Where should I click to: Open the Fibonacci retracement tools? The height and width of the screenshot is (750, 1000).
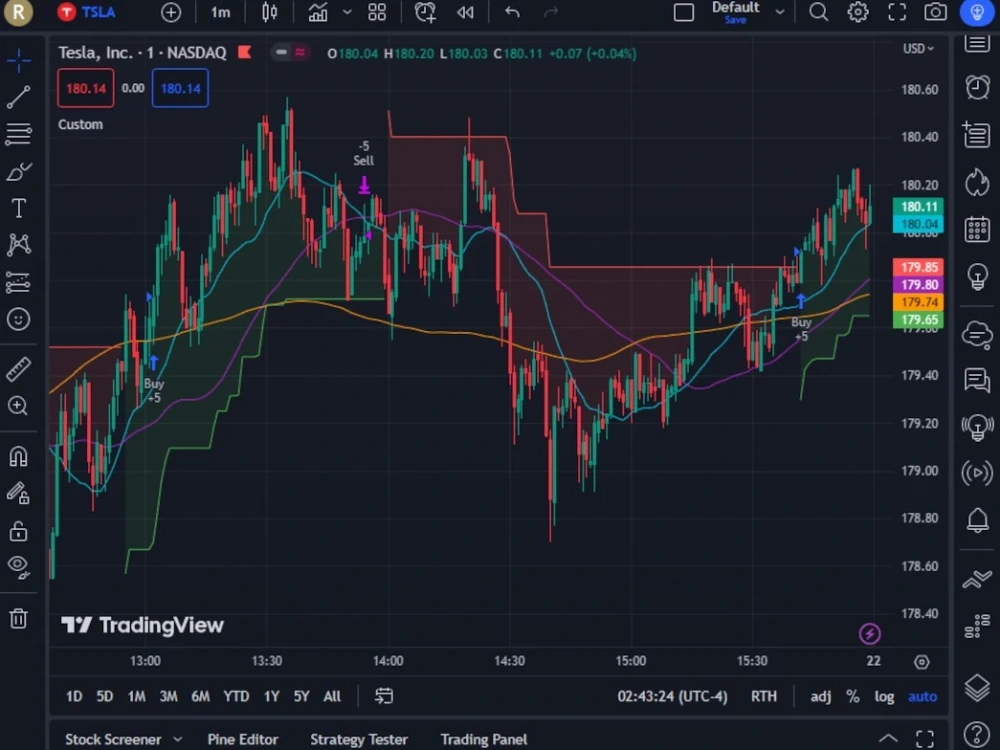[x=18, y=134]
